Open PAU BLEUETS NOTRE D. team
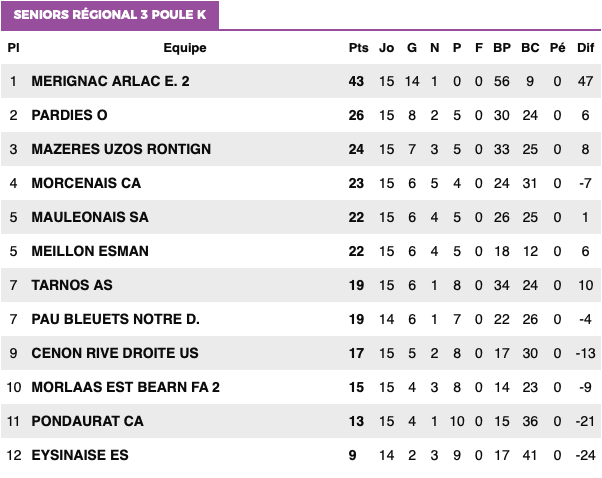 [115, 319]
